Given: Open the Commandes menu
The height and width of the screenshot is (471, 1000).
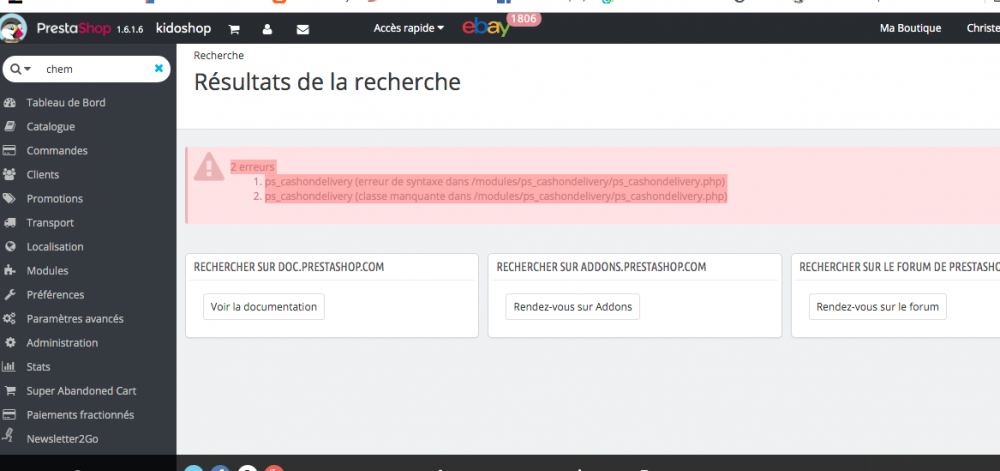Looking at the screenshot, I should (x=57, y=151).
